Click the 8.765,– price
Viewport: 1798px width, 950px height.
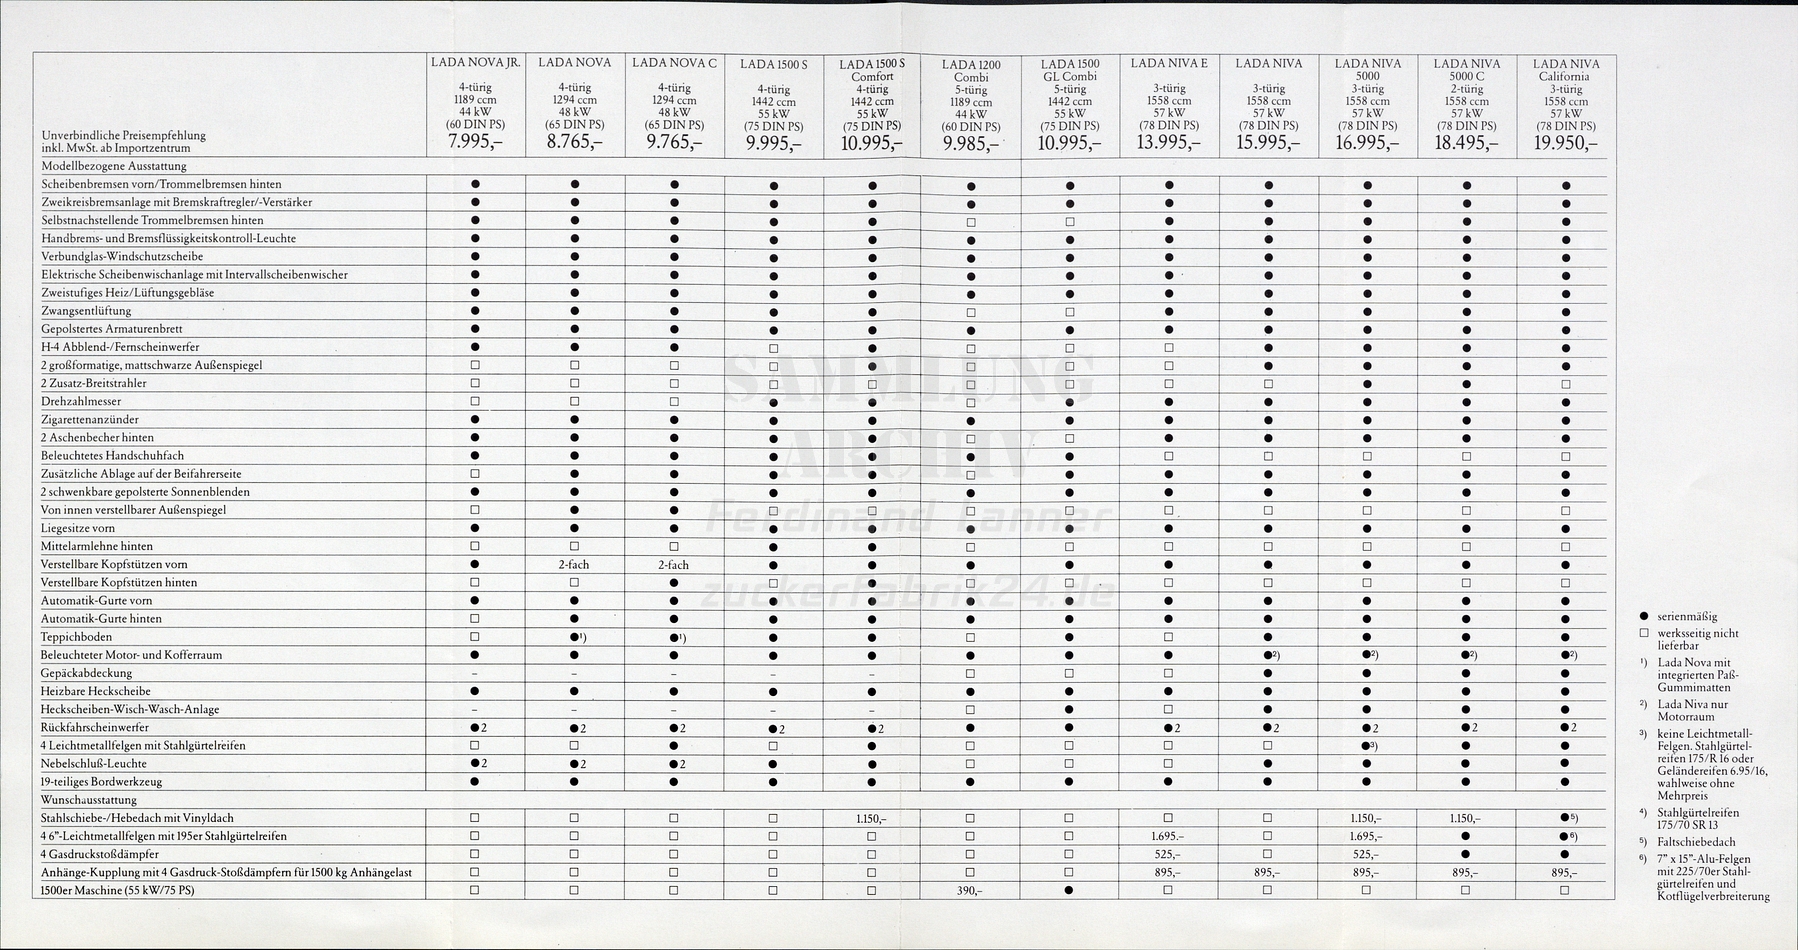coord(575,142)
